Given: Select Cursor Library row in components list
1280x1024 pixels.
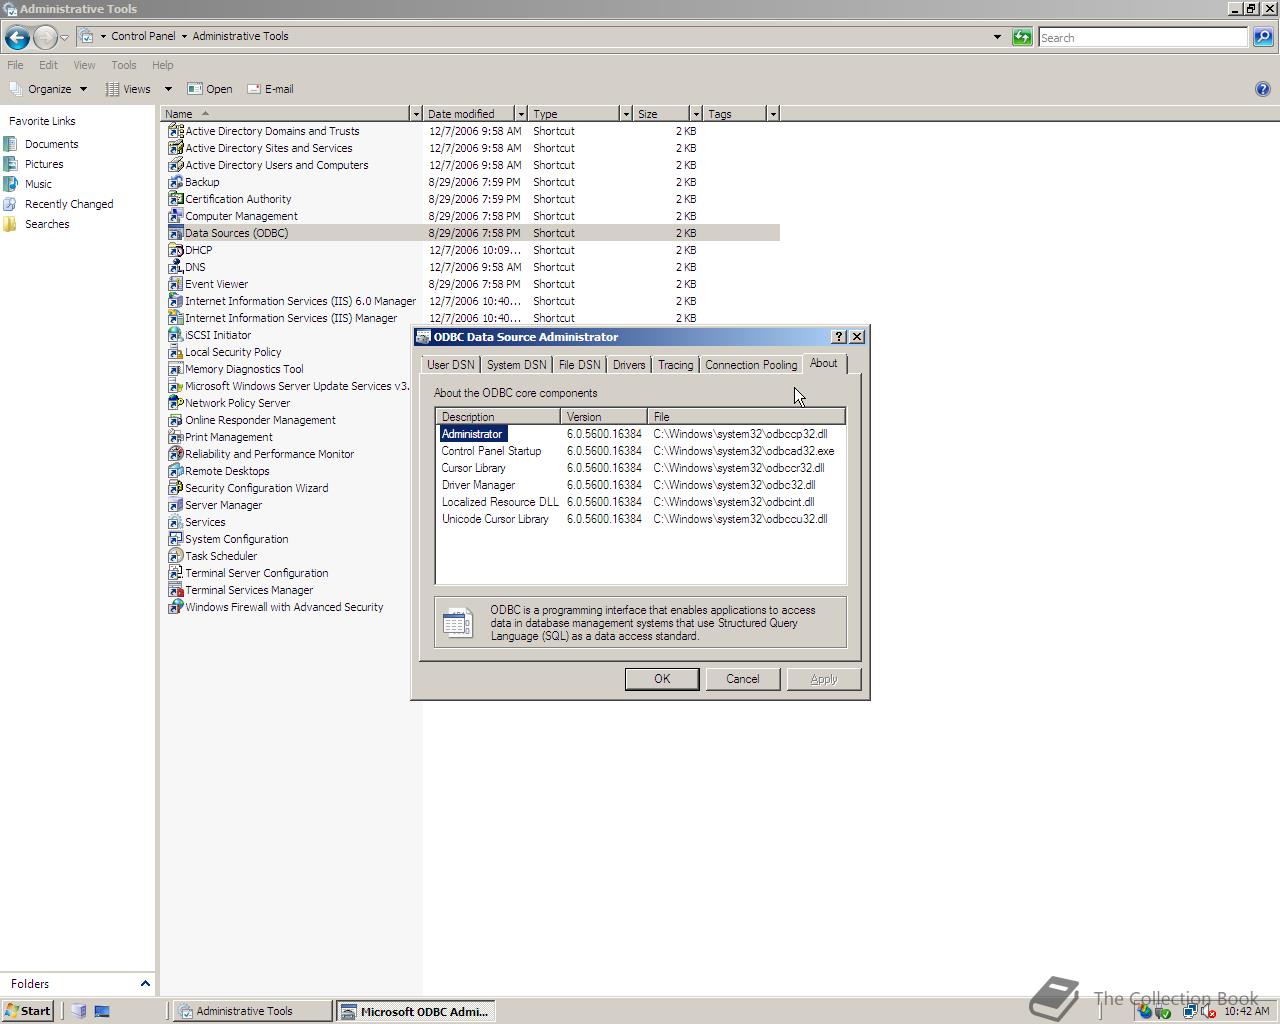Looking at the screenshot, I should point(640,468).
